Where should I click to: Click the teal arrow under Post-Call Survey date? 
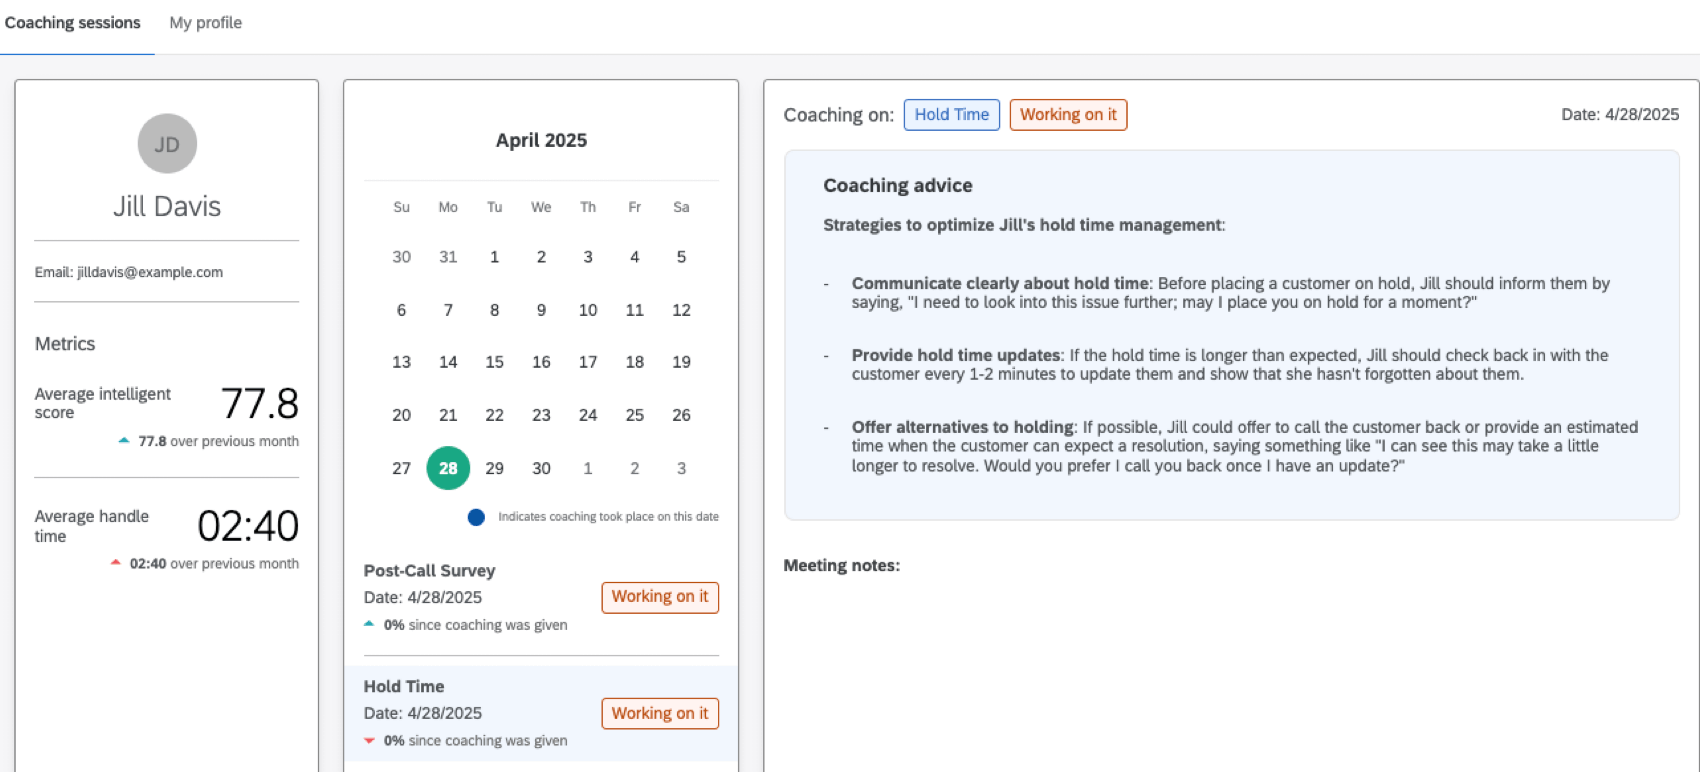pyautogui.click(x=369, y=623)
